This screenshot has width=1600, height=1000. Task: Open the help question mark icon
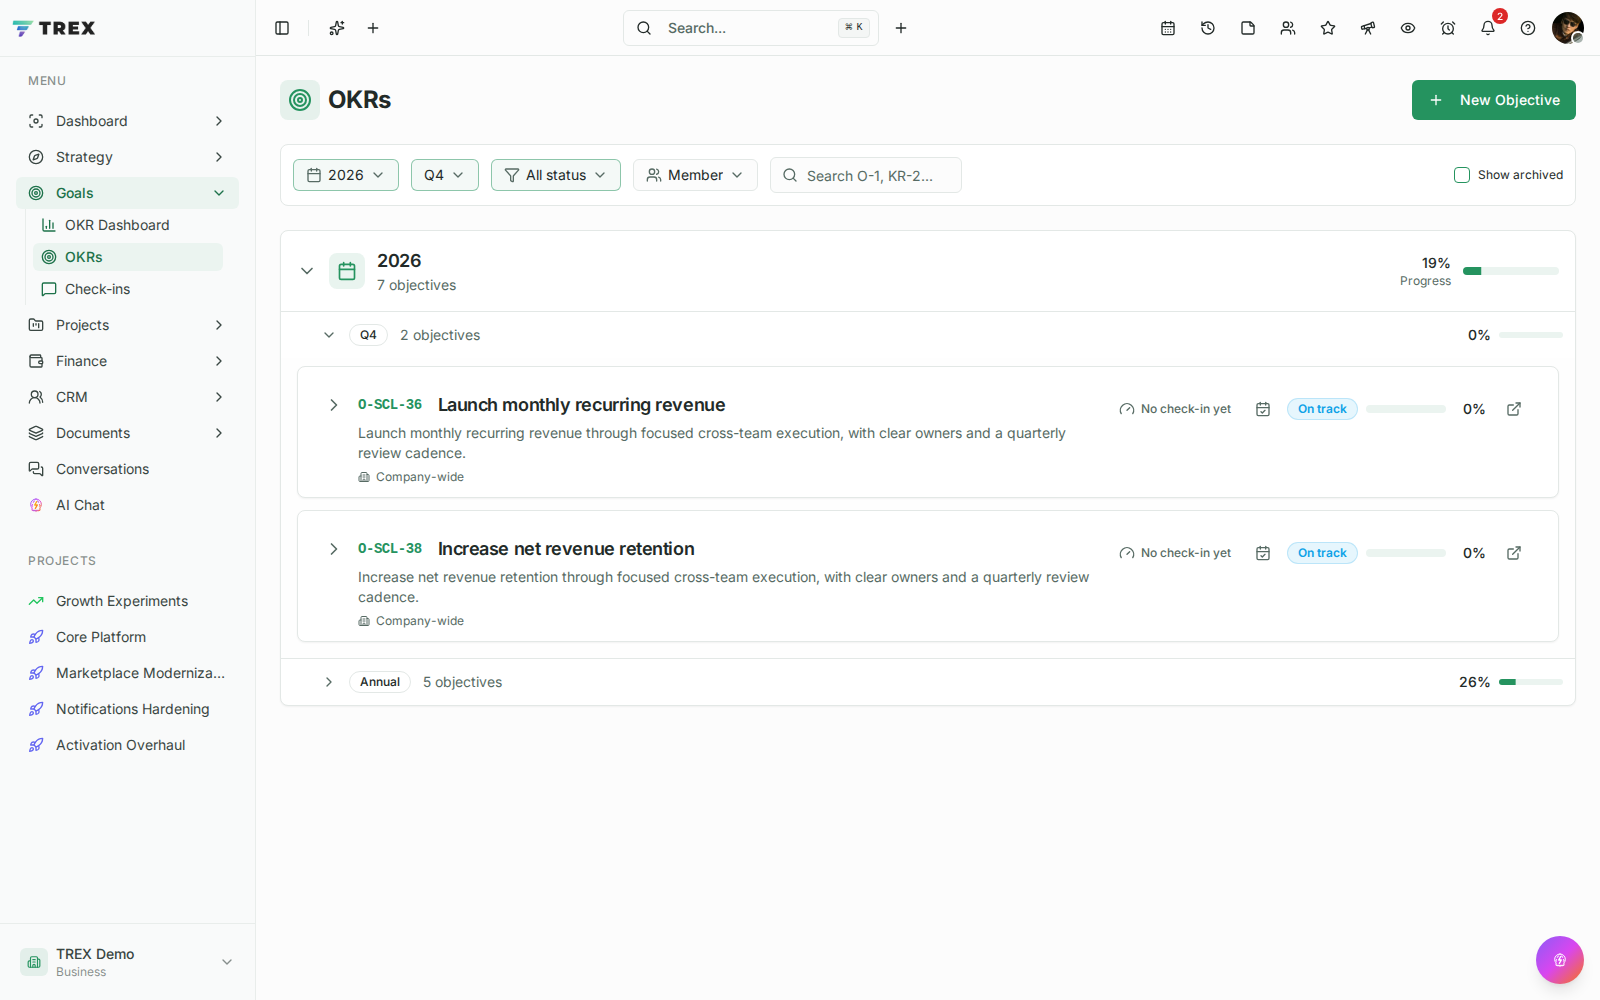(x=1528, y=28)
